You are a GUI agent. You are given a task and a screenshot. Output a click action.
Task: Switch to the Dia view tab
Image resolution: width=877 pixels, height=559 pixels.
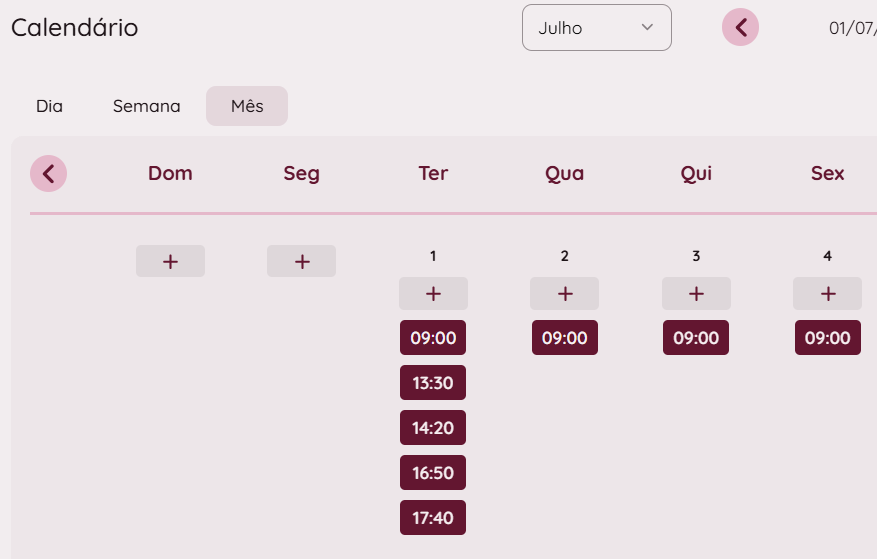point(49,106)
